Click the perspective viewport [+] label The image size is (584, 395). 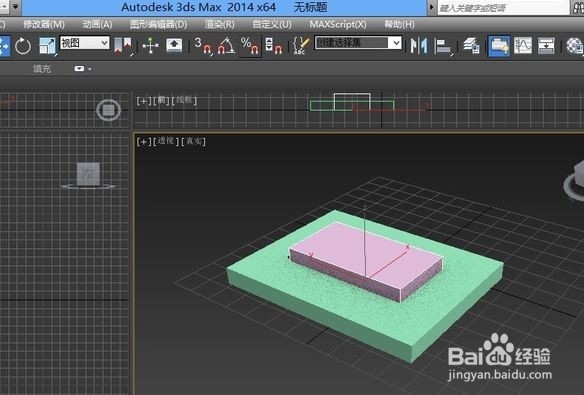[144, 142]
